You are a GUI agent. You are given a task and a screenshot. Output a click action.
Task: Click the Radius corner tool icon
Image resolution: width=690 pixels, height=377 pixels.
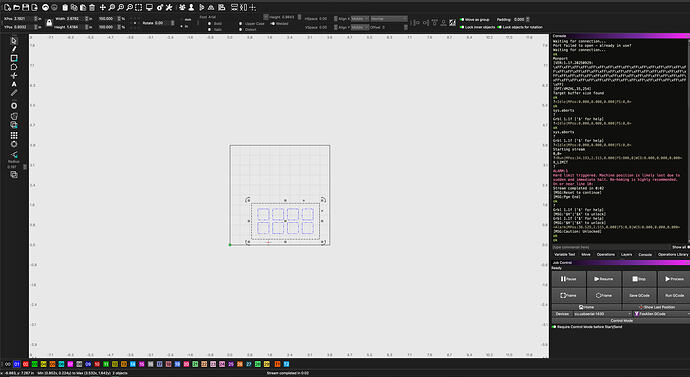(14, 155)
